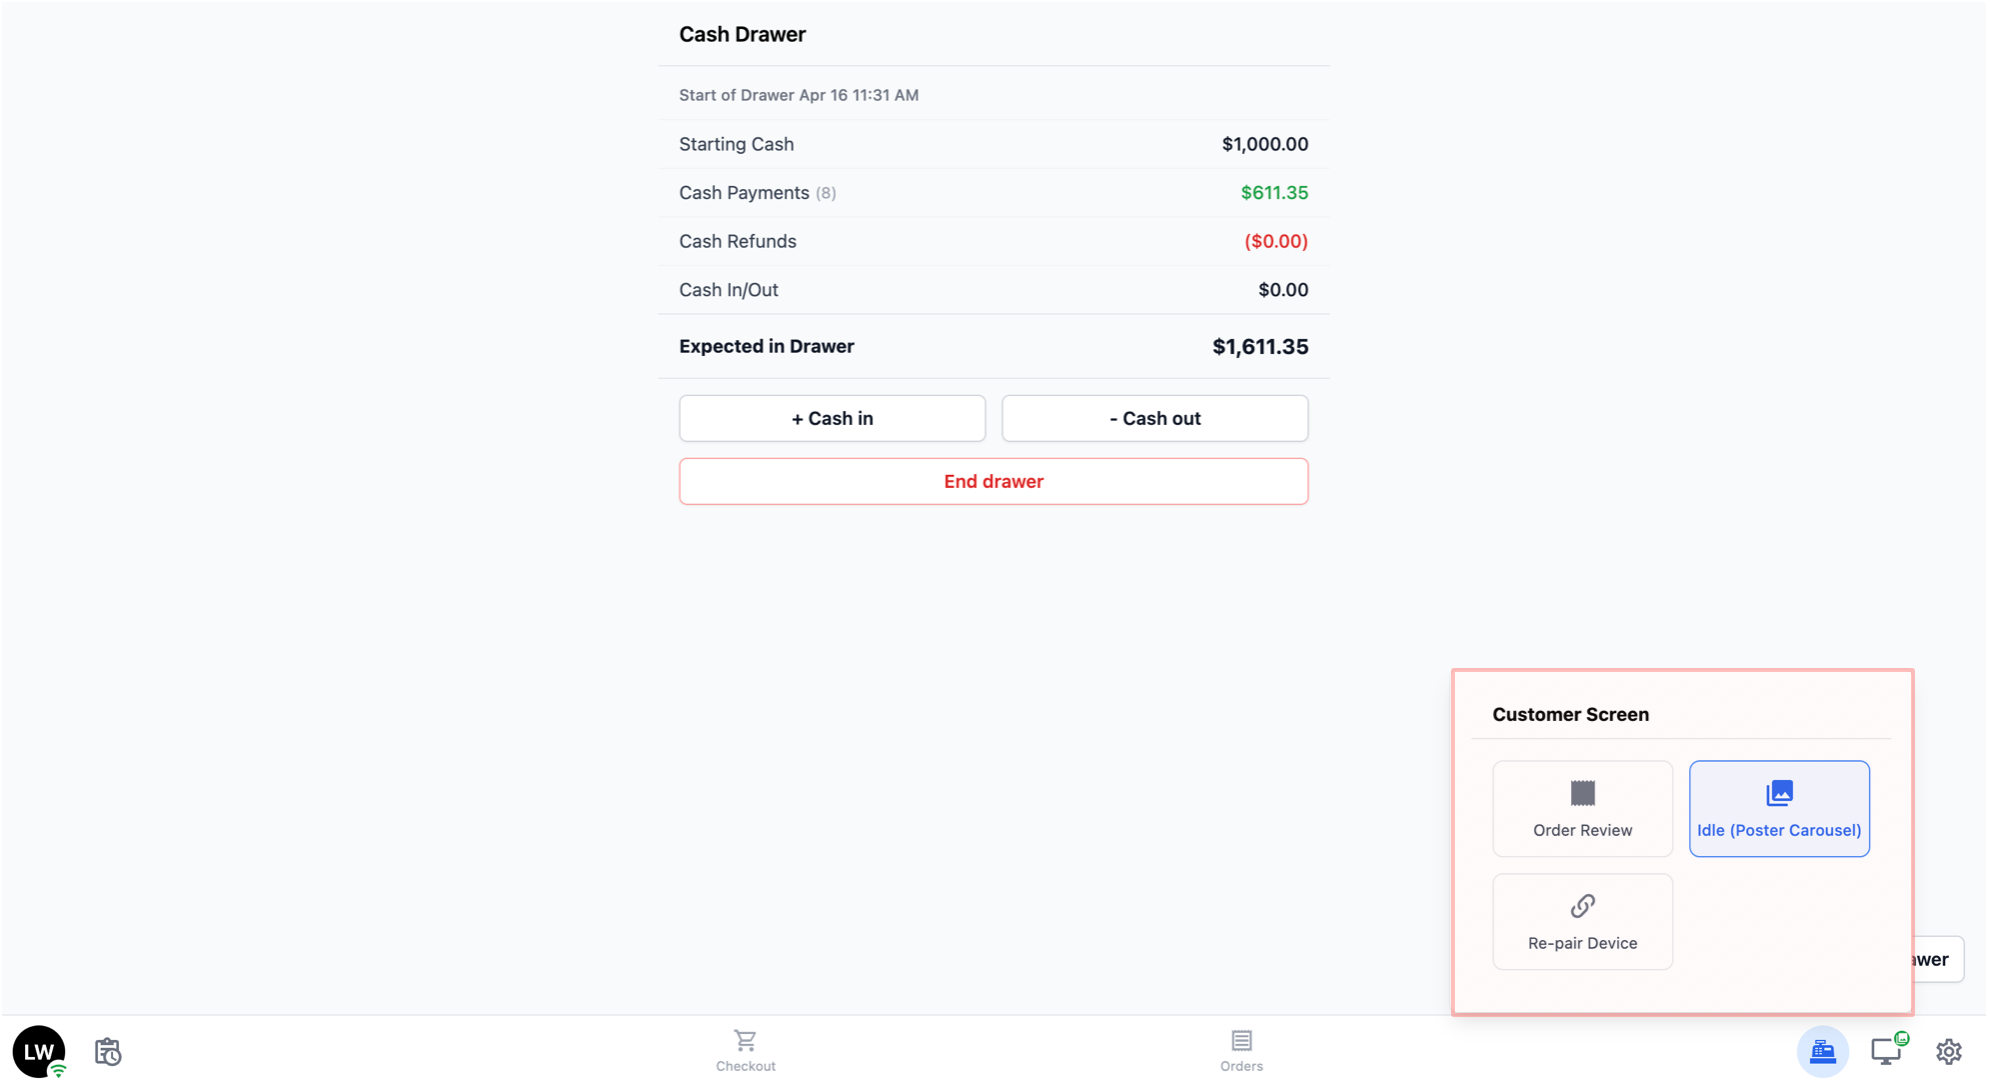This screenshot has width=1990, height=1090.
Task: Click the Checkout cart icon
Action: (745, 1040)
